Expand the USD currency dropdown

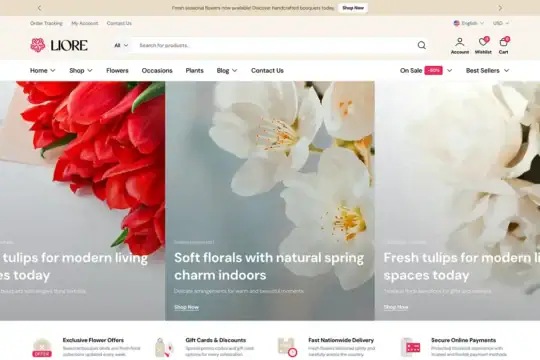(x=501, y=23)
